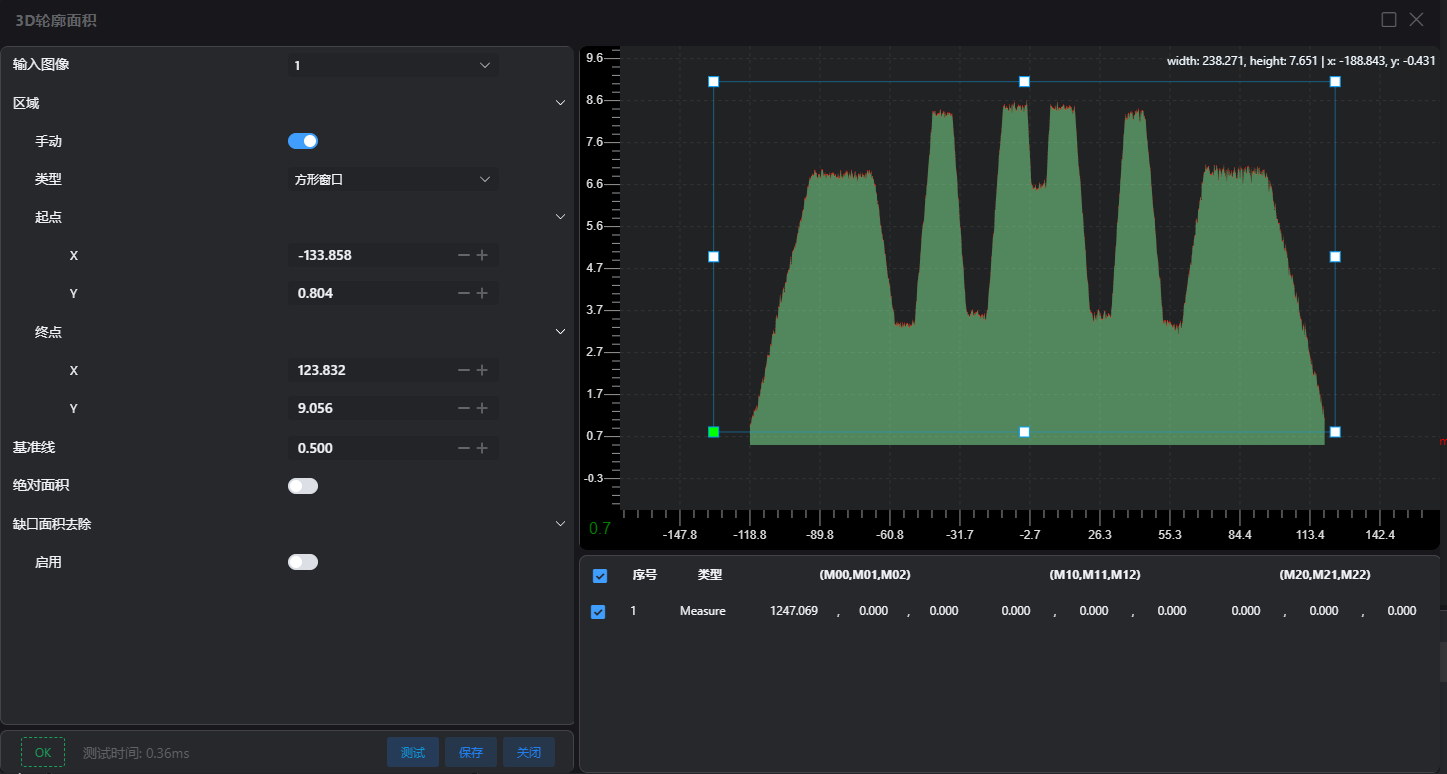1447x774 pixels.
Task: Increase the end point Y value
Action: coord(482,408)
